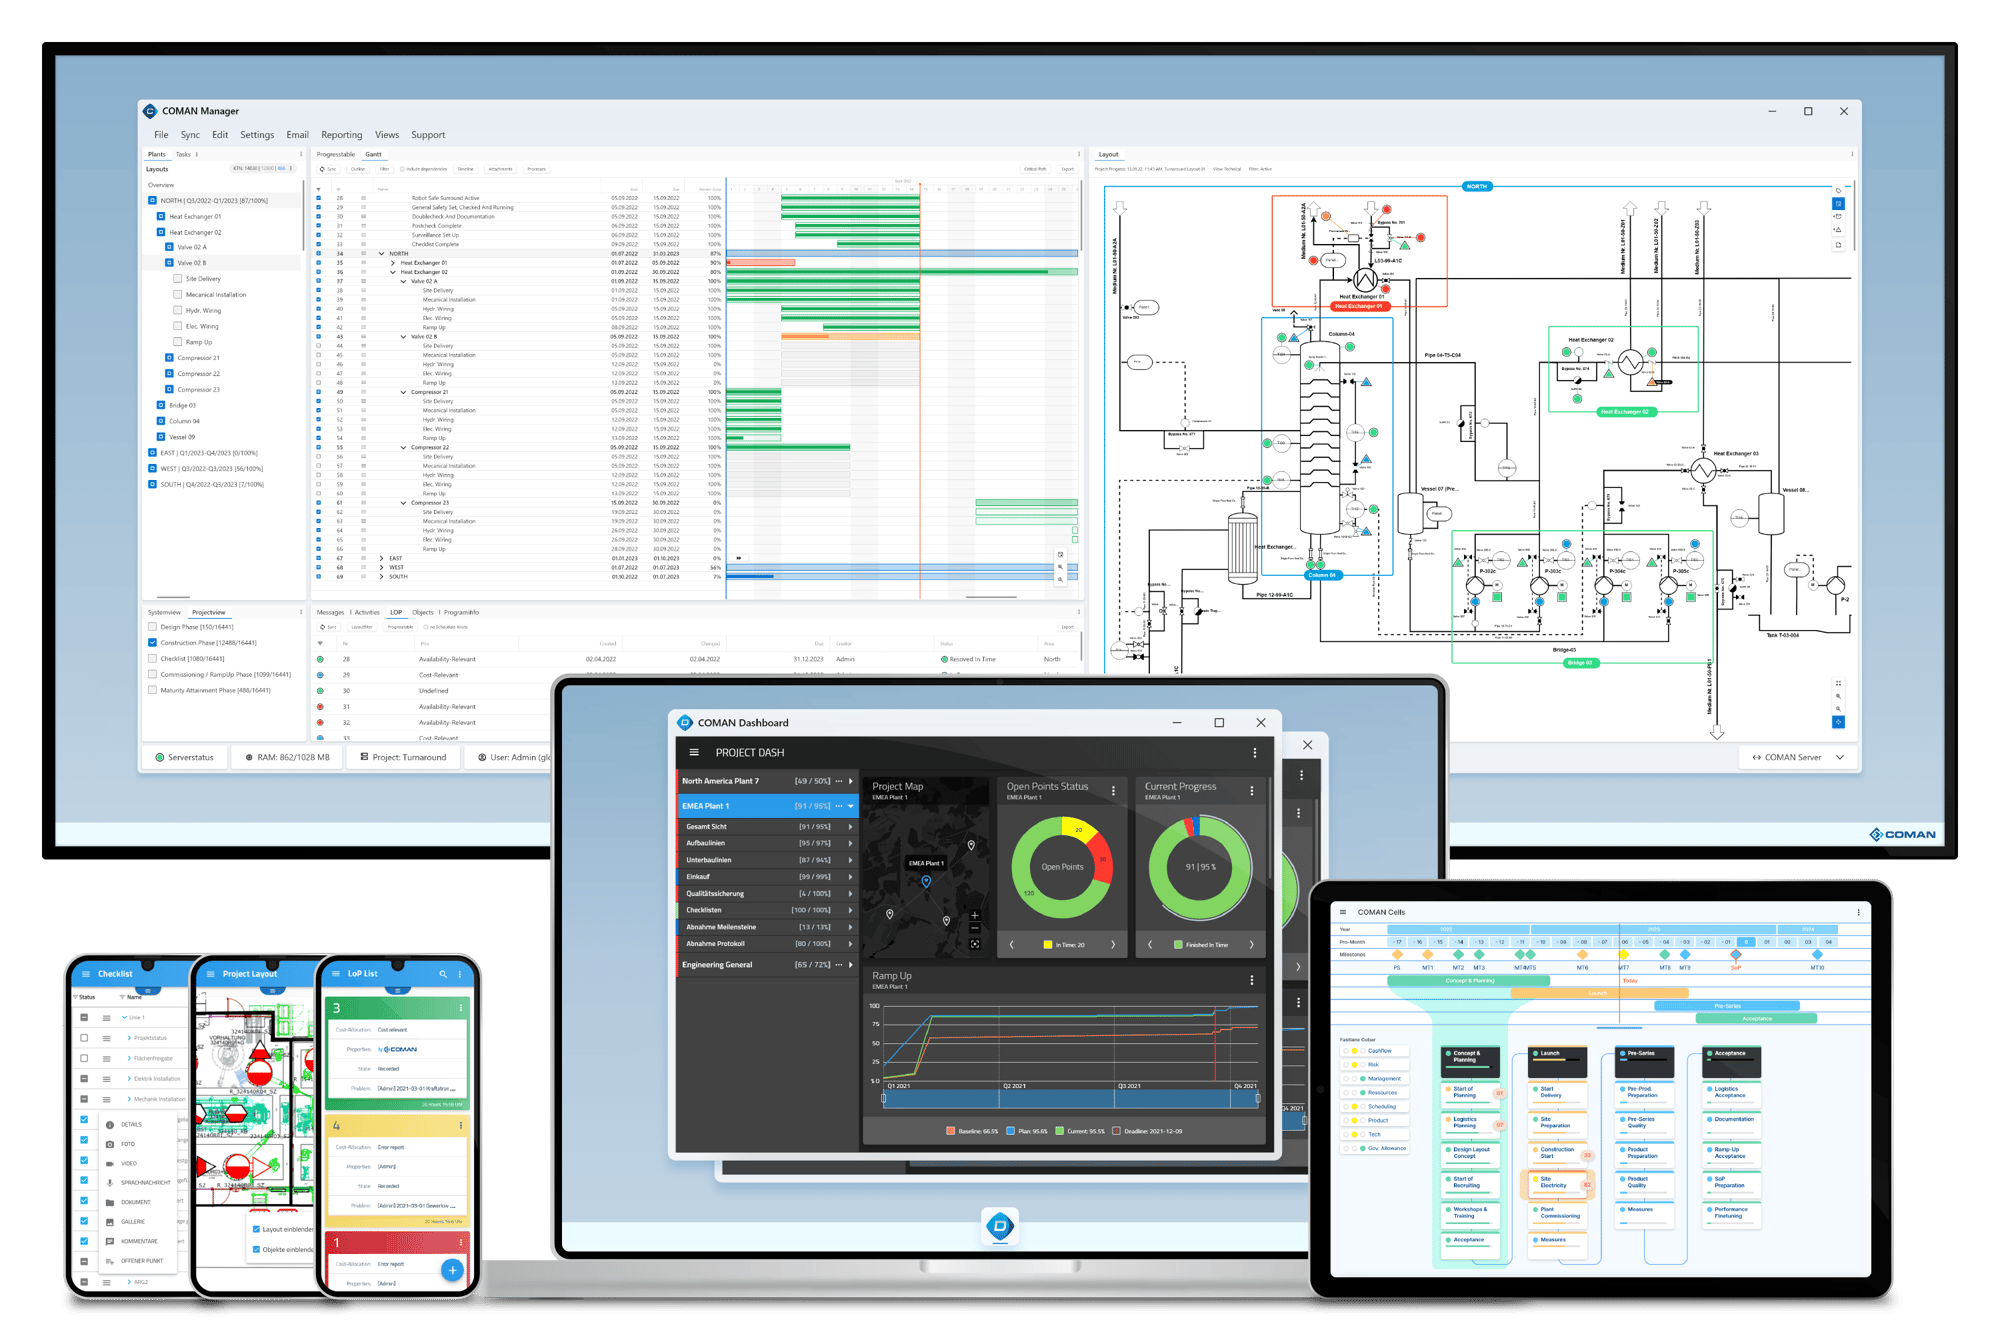The width and height of the screenshot is (2000, 1320).
Task: Switch to the Gantt tab
Action: tap(373, 154)
